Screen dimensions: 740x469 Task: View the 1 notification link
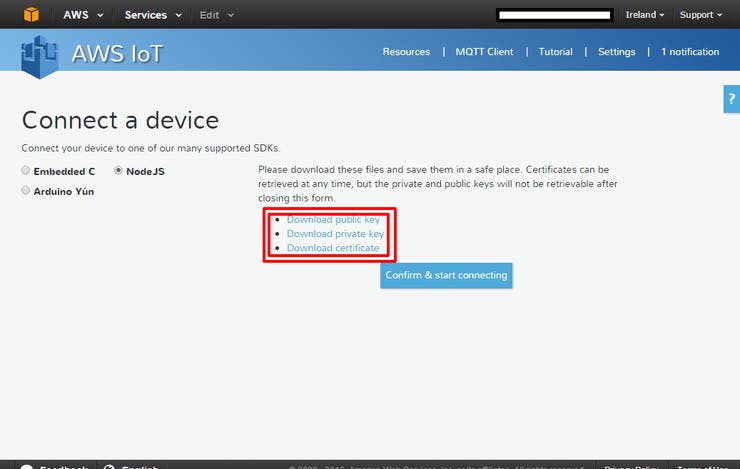tap(690, 52)
